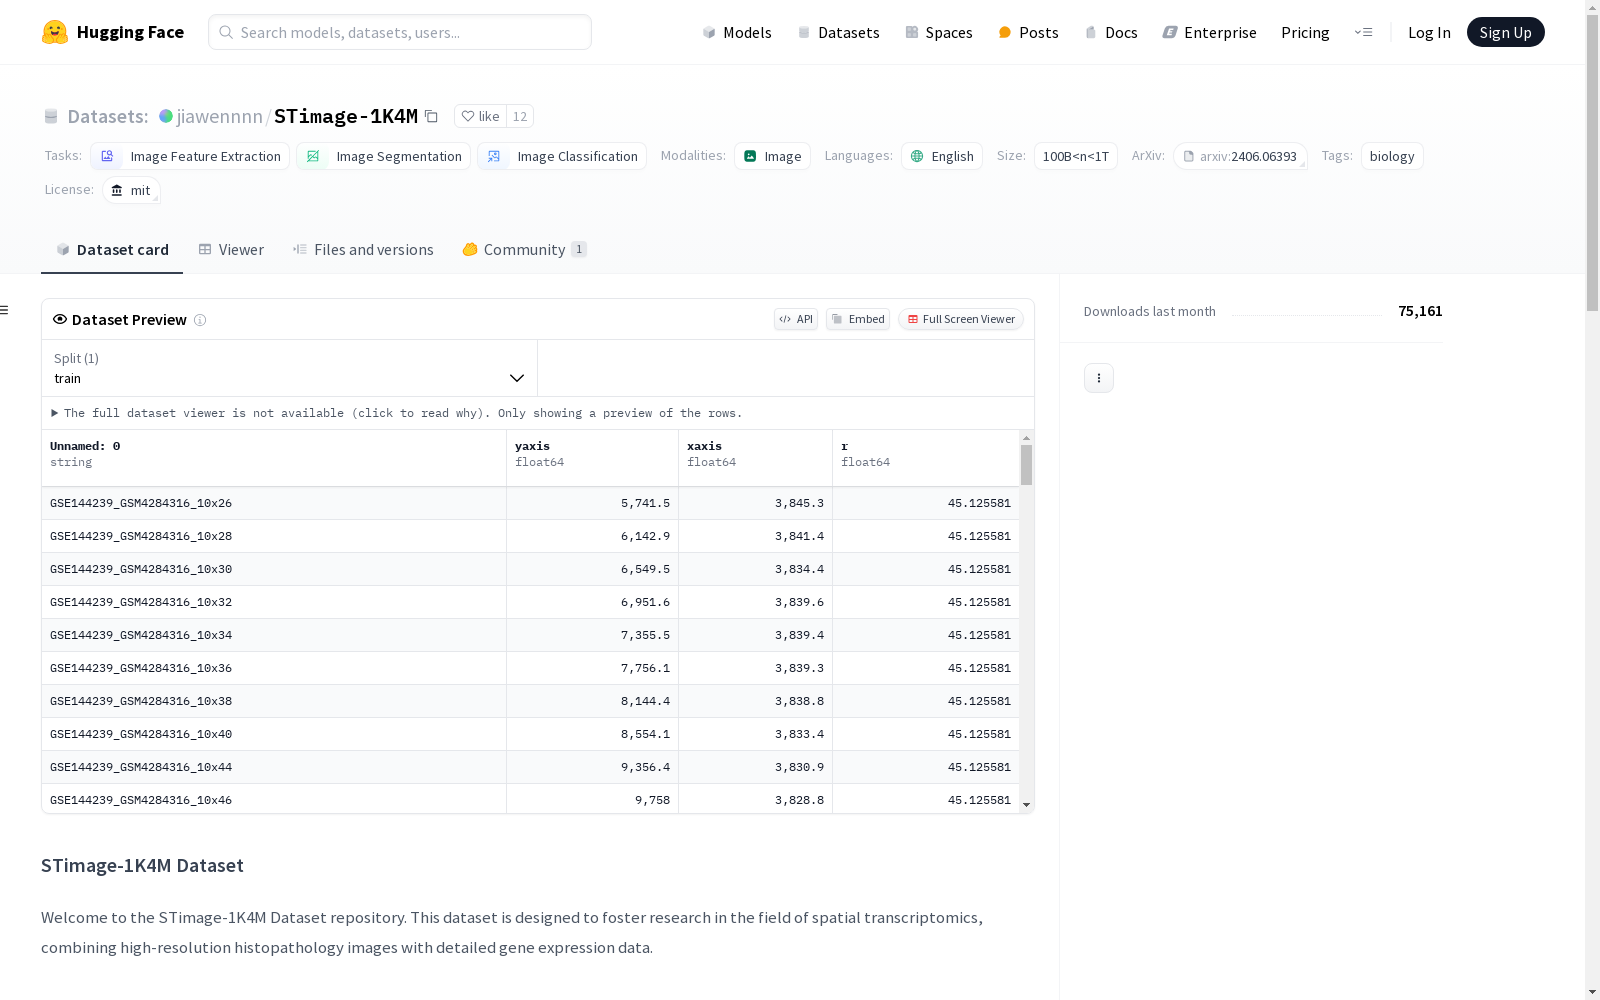Switch to the Dataset card tab
This screenshot has width=1600, height=1000.
click(x=112, y=250)
